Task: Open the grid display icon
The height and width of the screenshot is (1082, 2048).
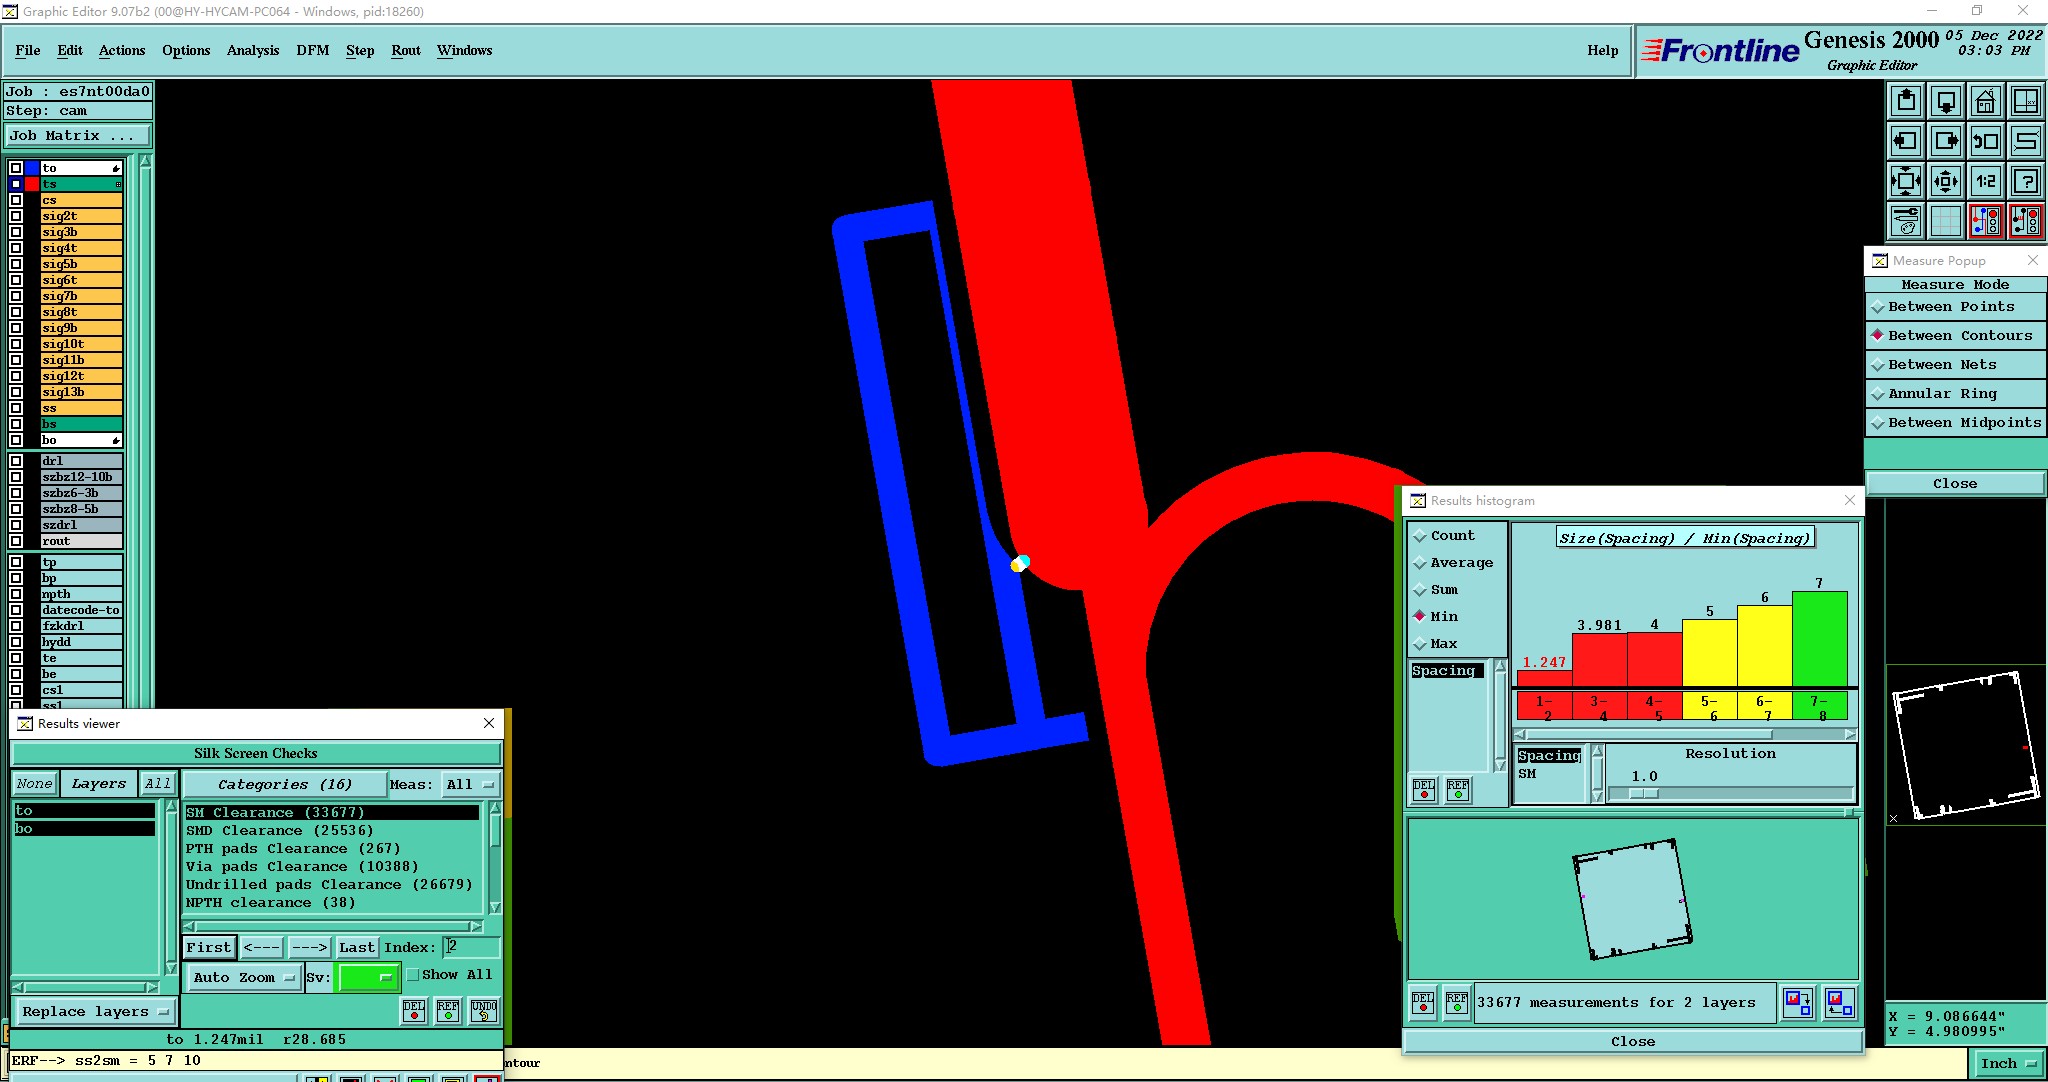Action: pyautogui.click(x=1945, y=221)
